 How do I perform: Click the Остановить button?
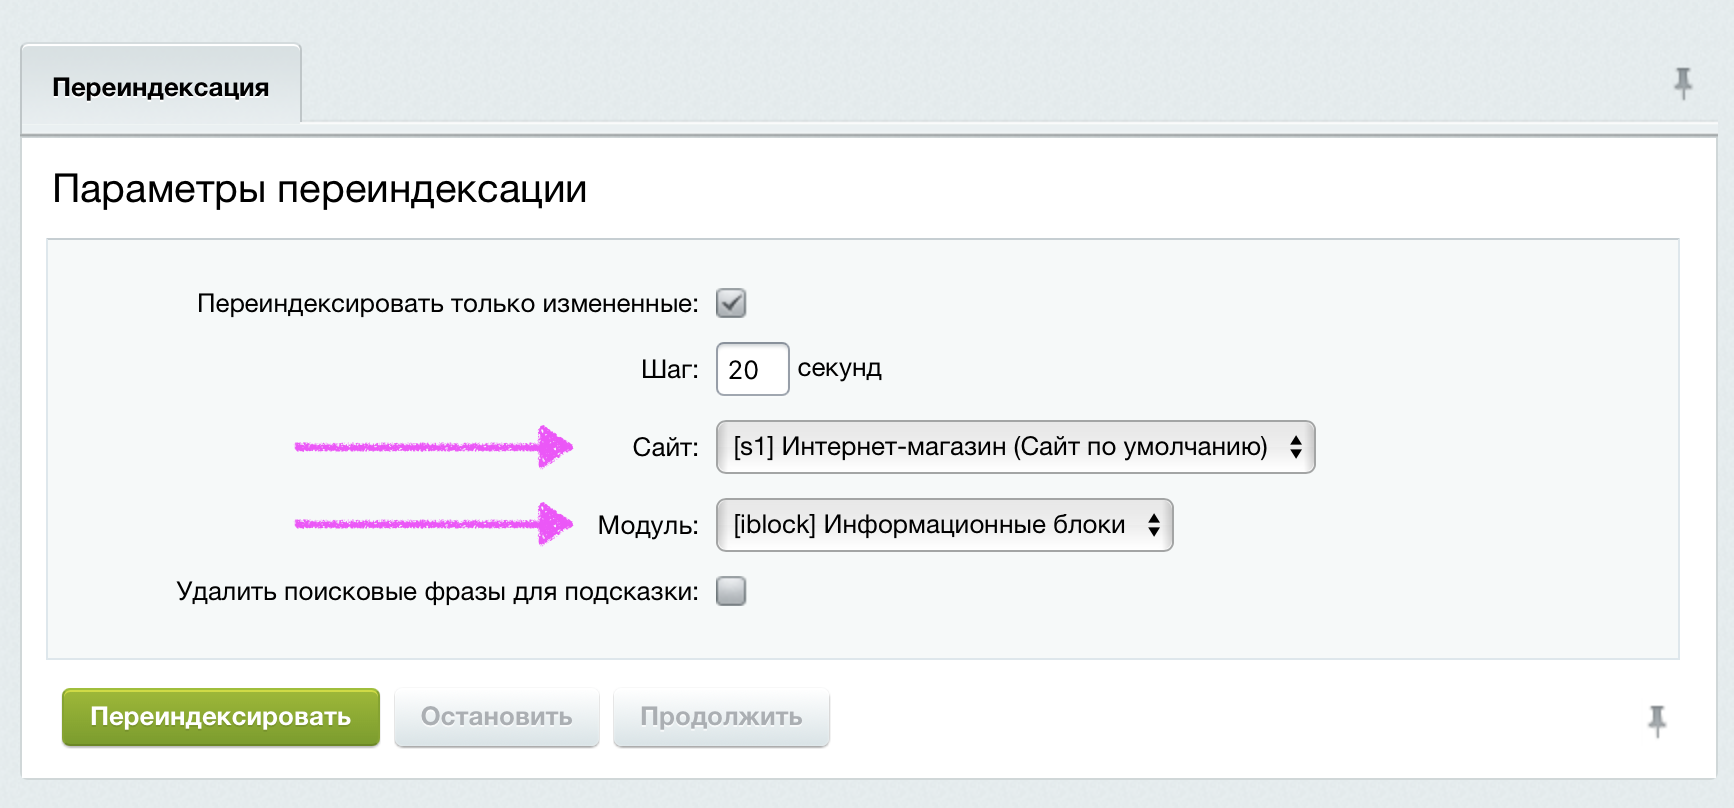(497, 717)
